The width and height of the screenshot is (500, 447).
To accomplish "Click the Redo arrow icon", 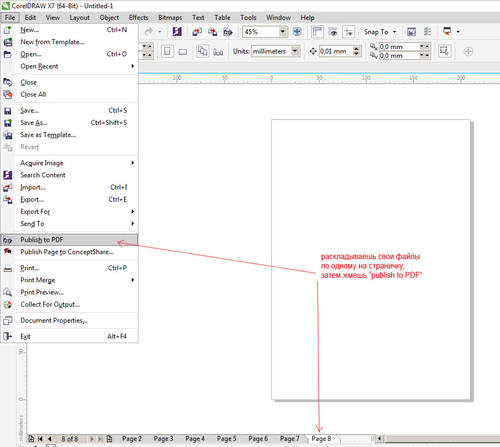I will click(x=149, y=32).
